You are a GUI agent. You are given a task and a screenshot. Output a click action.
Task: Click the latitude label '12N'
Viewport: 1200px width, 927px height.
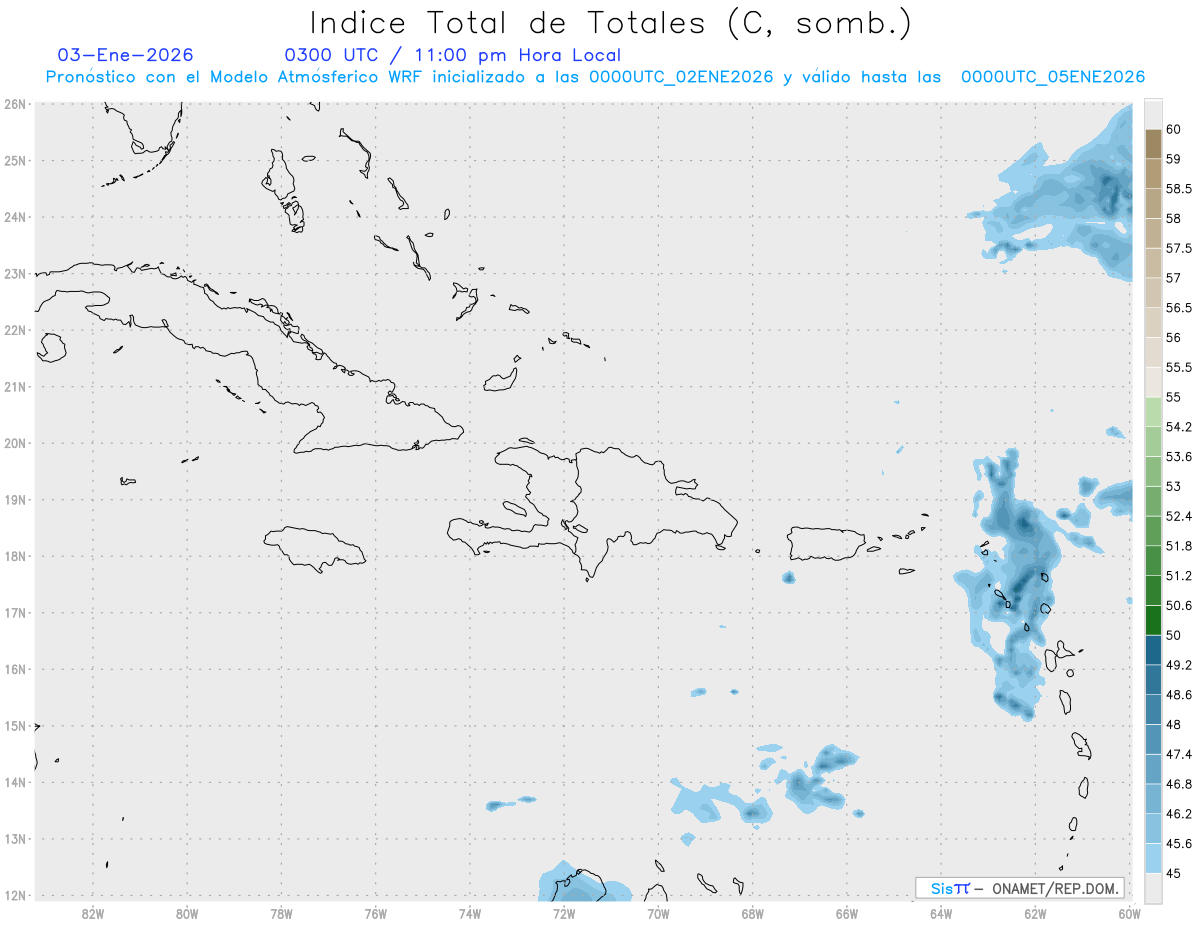15,896
